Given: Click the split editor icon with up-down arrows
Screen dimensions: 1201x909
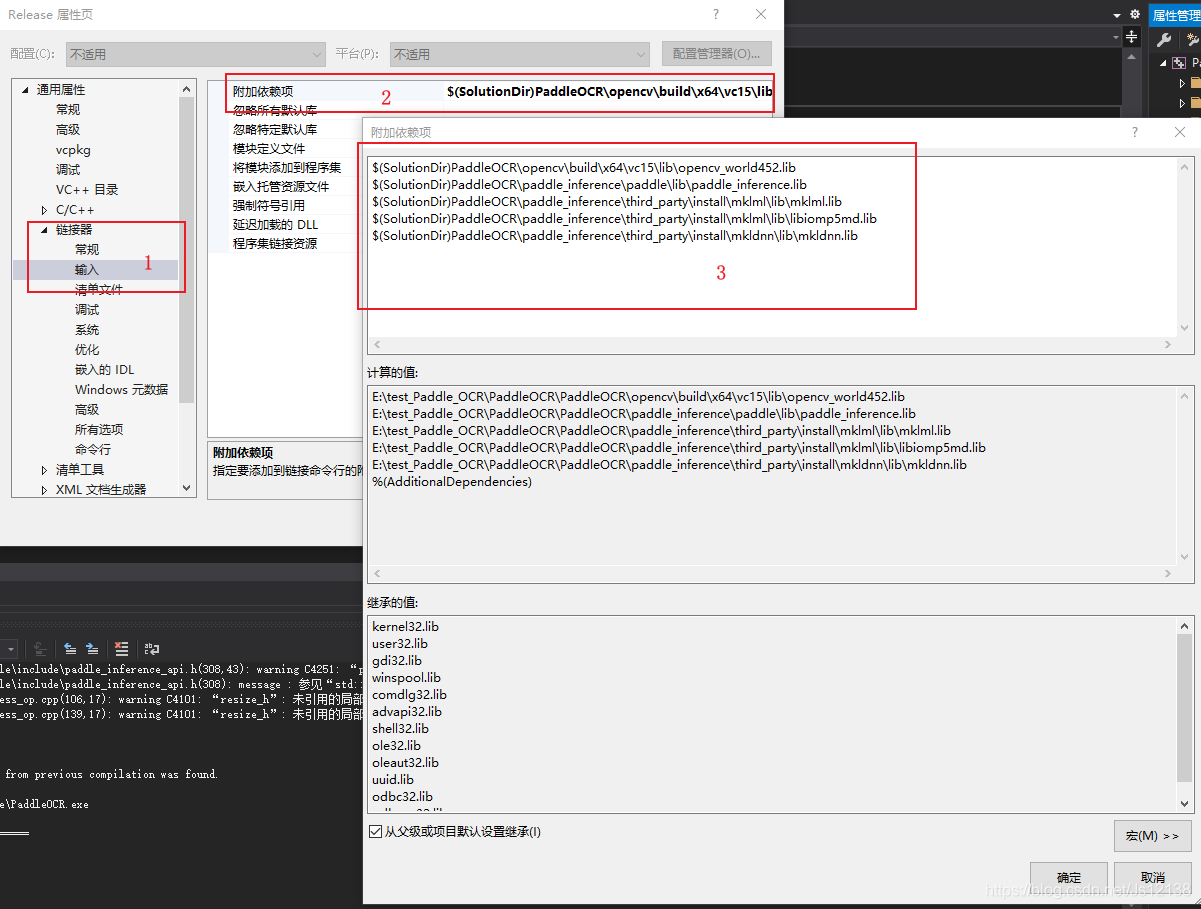Looking at the screenshot, I should pos(1131,36).
